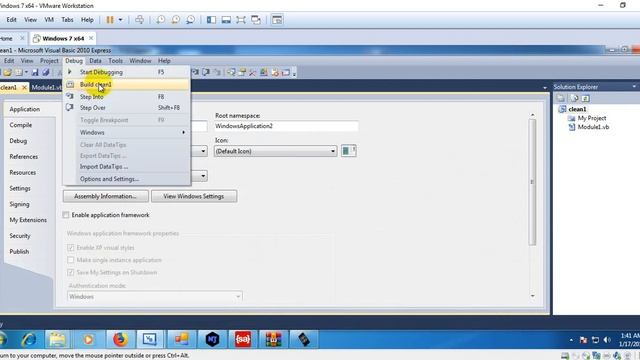
Task: Click the Assembly Information button
Action: [105, 196]
